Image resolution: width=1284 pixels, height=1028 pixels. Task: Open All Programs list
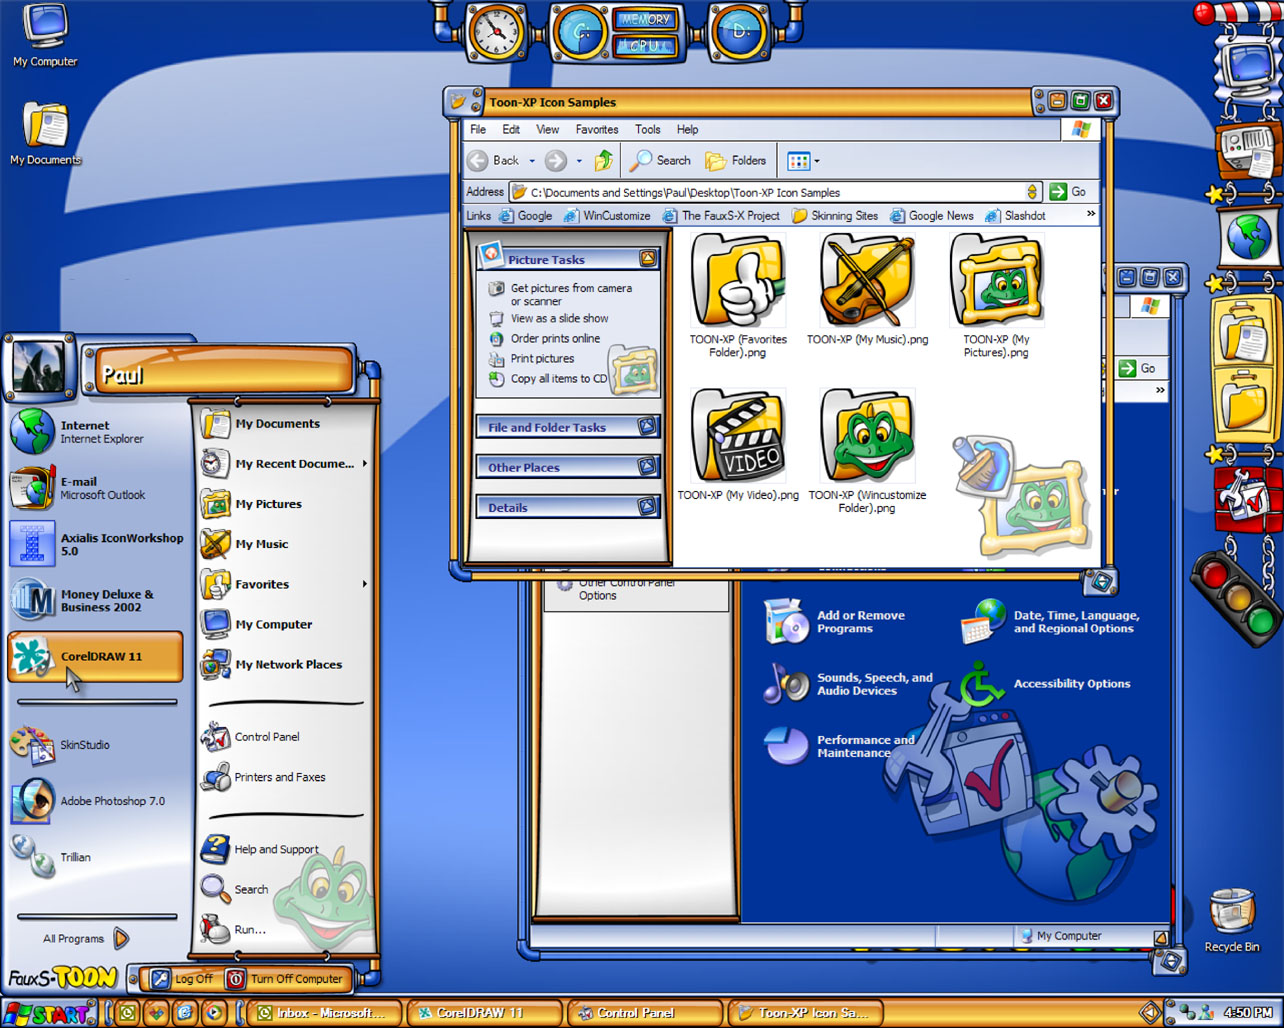point(86,938)
